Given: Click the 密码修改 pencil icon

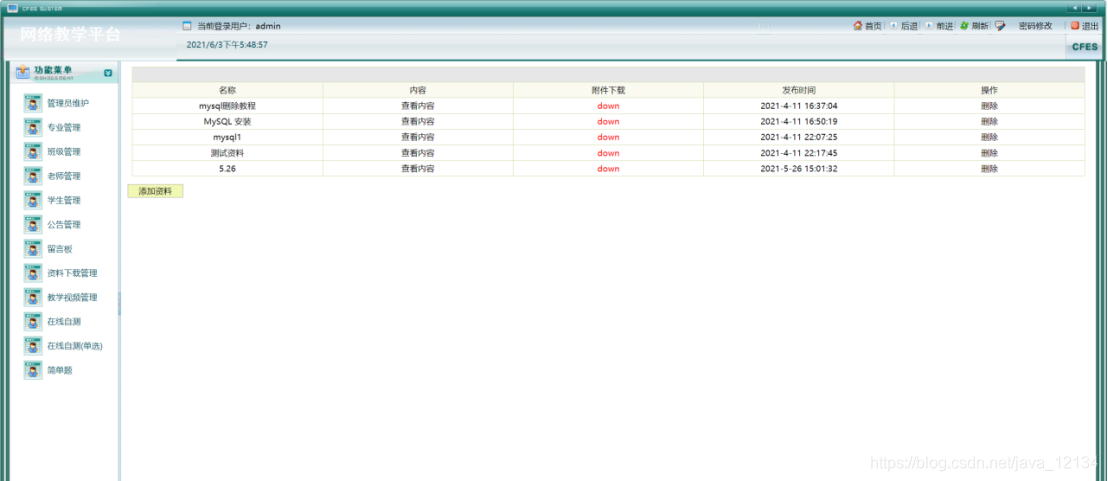Looking at the screenshot, I should click(x=1000, y=26).
